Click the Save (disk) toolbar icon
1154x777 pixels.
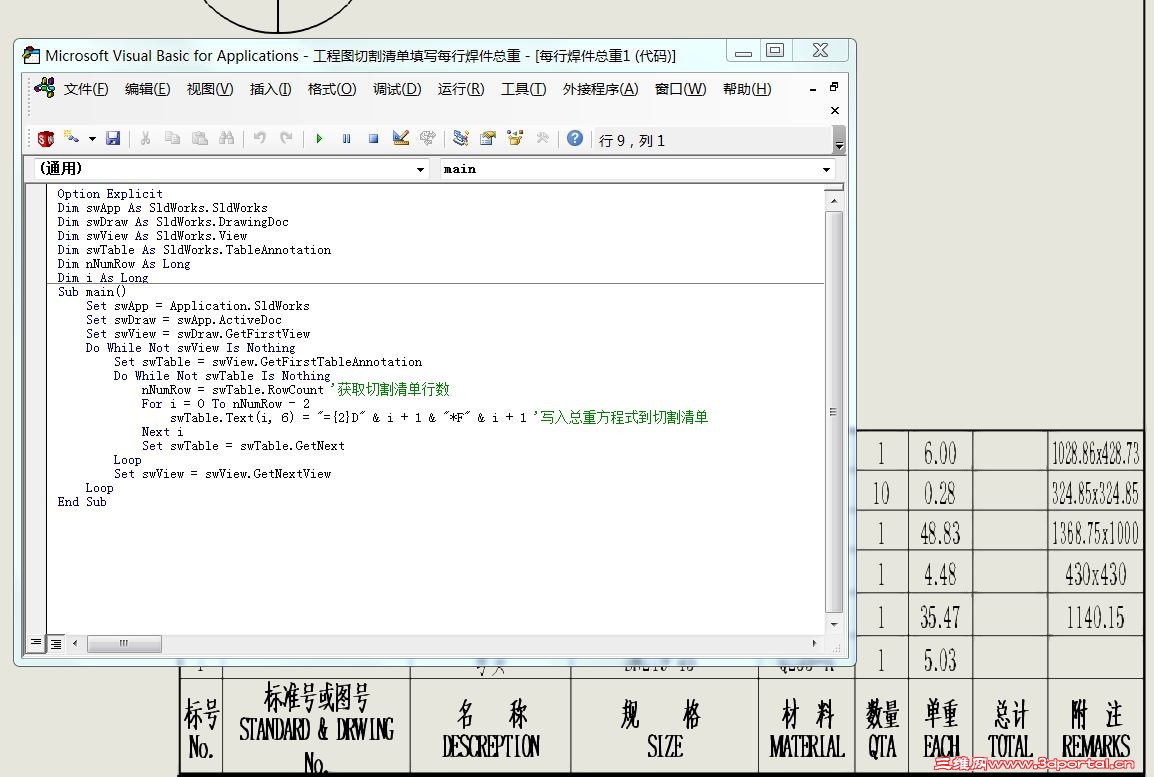click(x=113, y=139)
